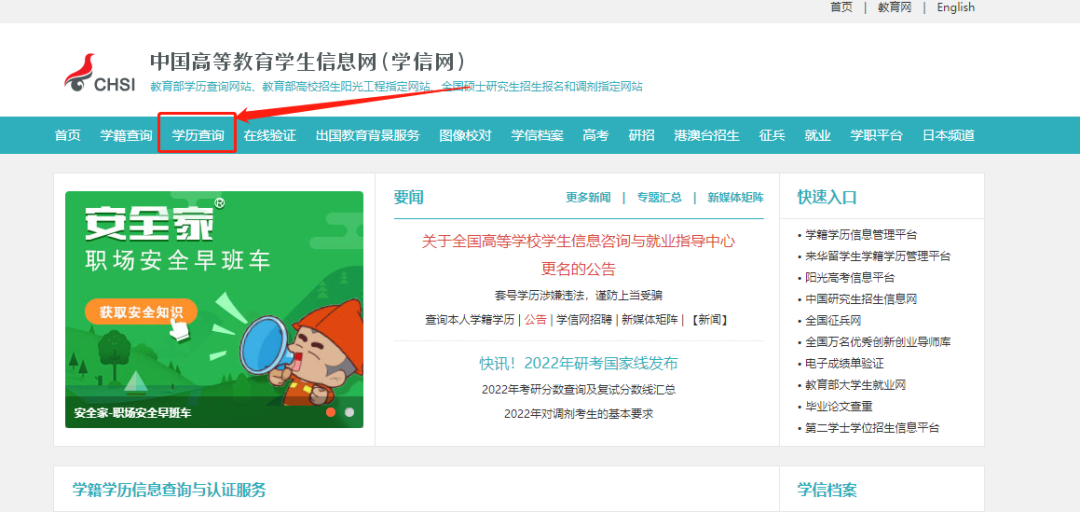Open 电子成绩单验证 quick link

pyautogui.click(x=844, y=363)
